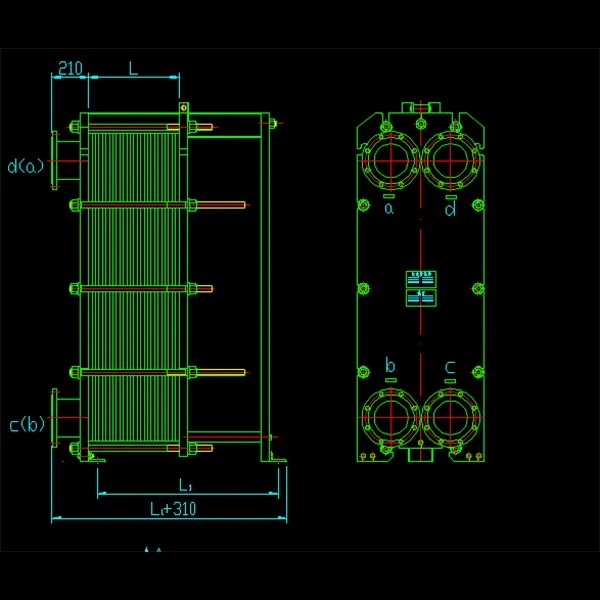
Task: Click the letter a under top-left port
Action: (x=390, y=208)
